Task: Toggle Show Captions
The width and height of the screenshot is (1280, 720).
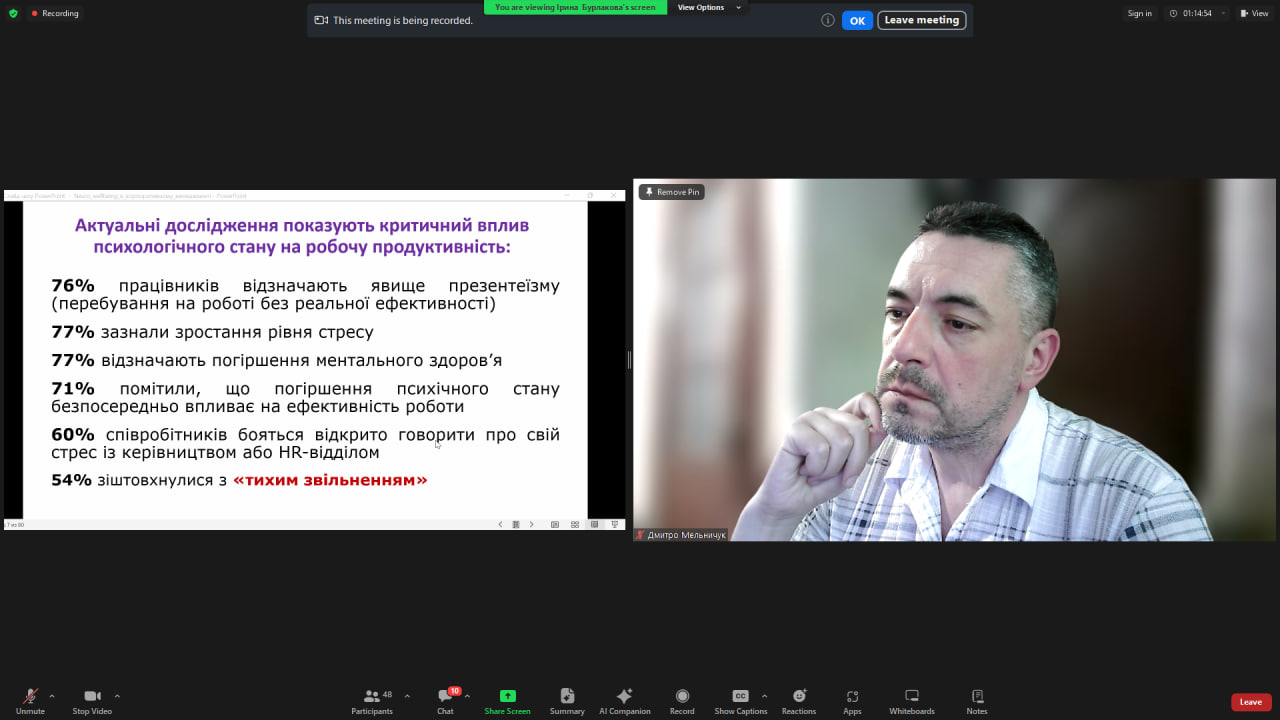Action: point(740,701)
